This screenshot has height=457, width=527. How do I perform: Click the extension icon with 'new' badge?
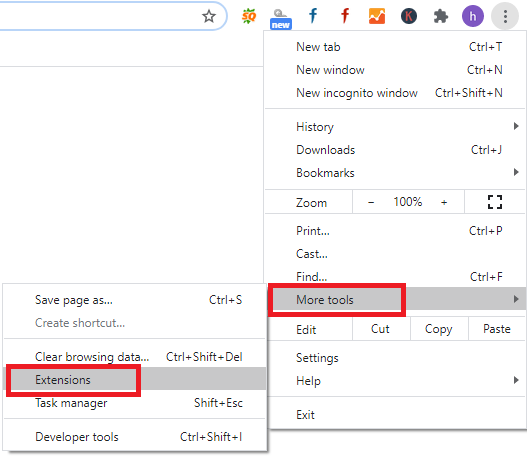click(x=281, y=18)
